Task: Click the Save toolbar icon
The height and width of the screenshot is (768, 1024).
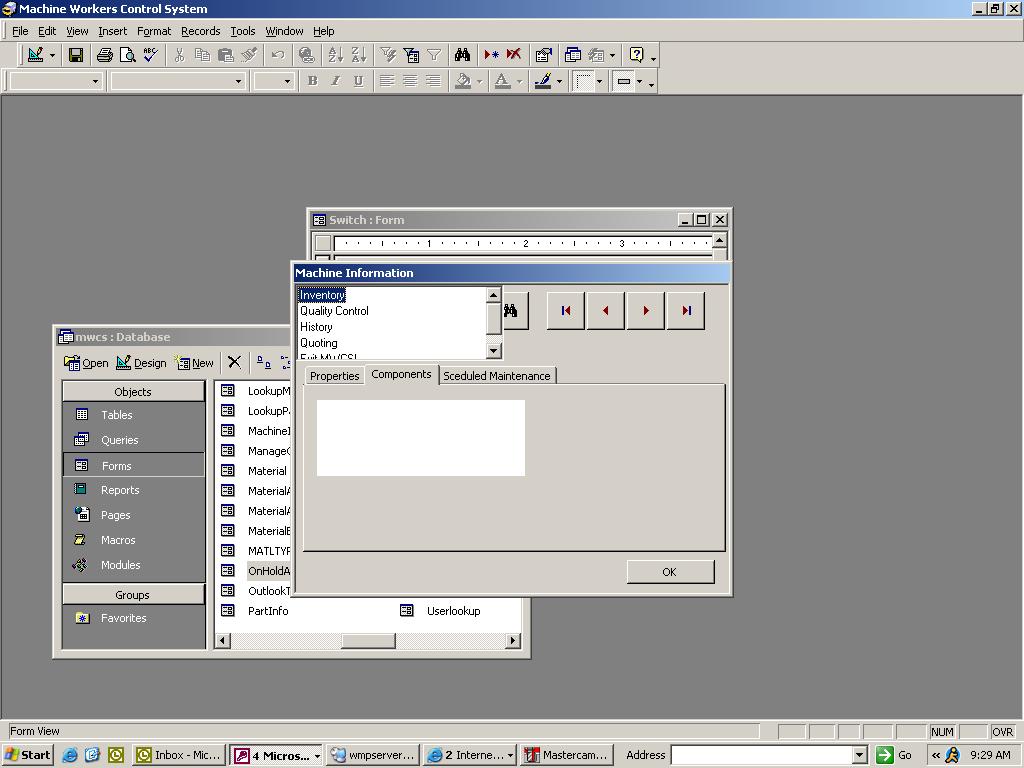Action: click(75, 55)
